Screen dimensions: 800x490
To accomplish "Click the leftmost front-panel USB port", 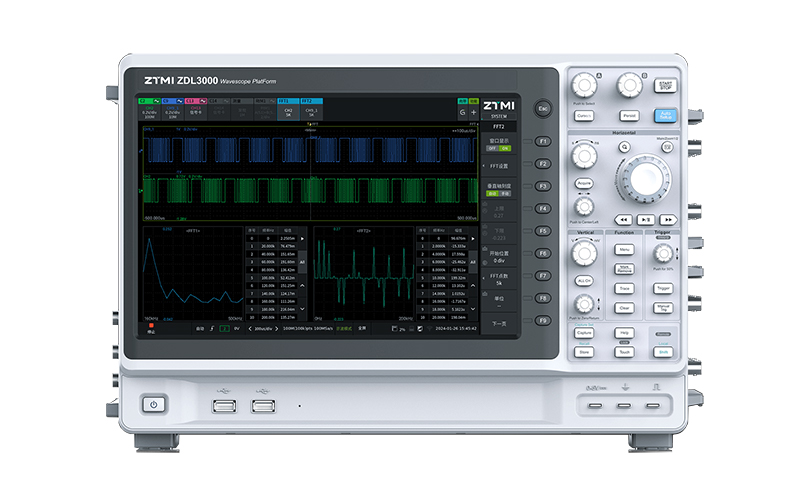I will coord(224,406).
